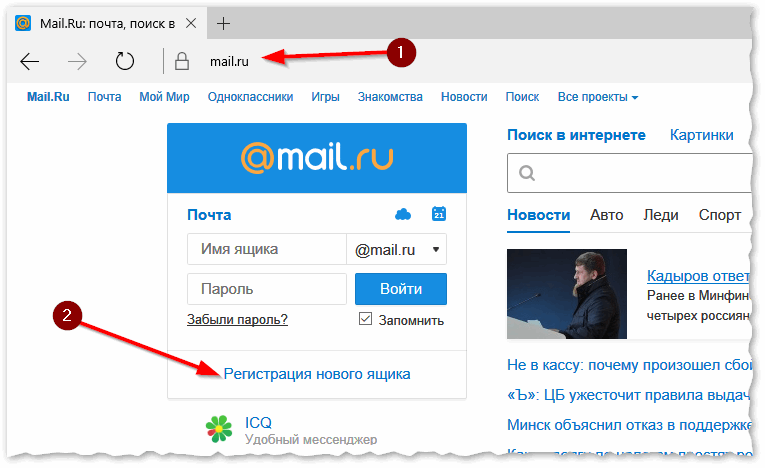Viewport: 765px width, 468px height.
Task: Select the Mail.Ru top navigation item
Action: click(48, 97)
